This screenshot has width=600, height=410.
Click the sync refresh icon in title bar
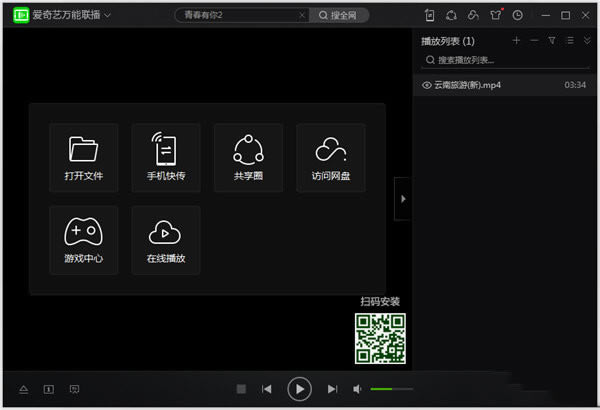click(452, 15)
